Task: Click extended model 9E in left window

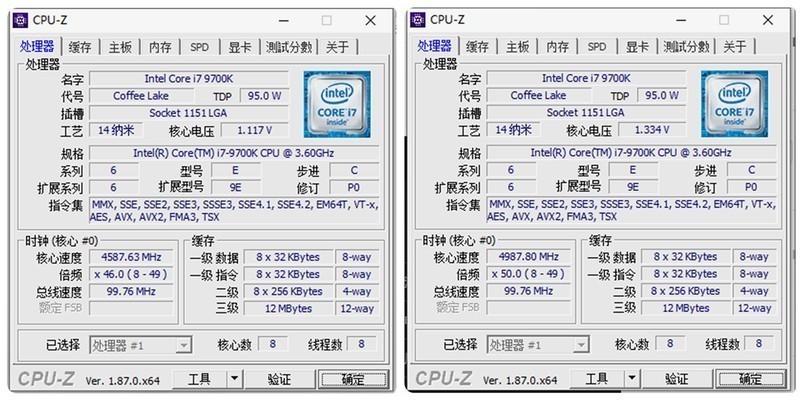Action: pos(236,188)
